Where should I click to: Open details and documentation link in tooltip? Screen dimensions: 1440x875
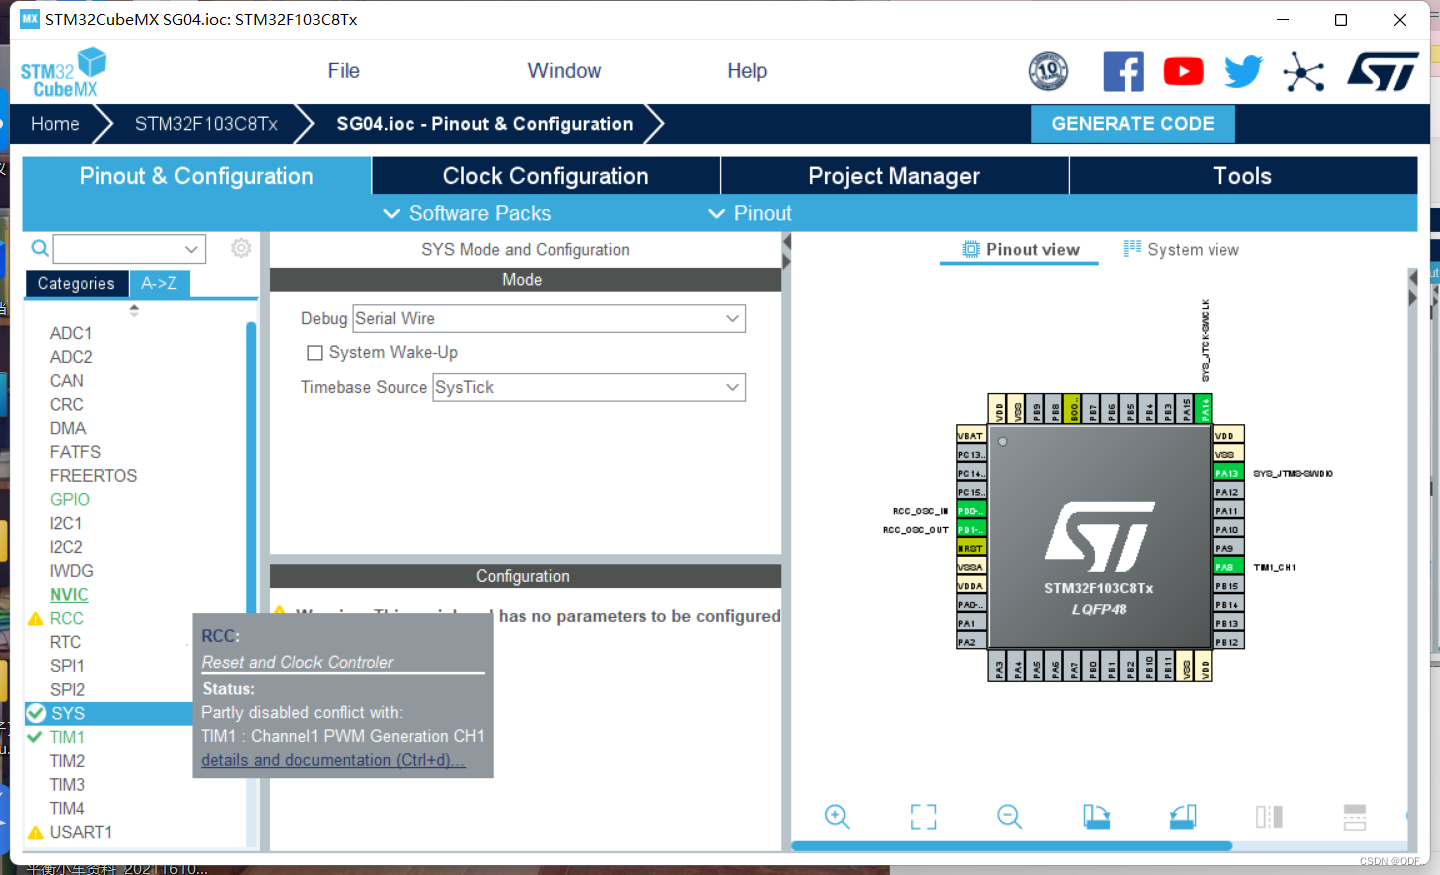333,760
